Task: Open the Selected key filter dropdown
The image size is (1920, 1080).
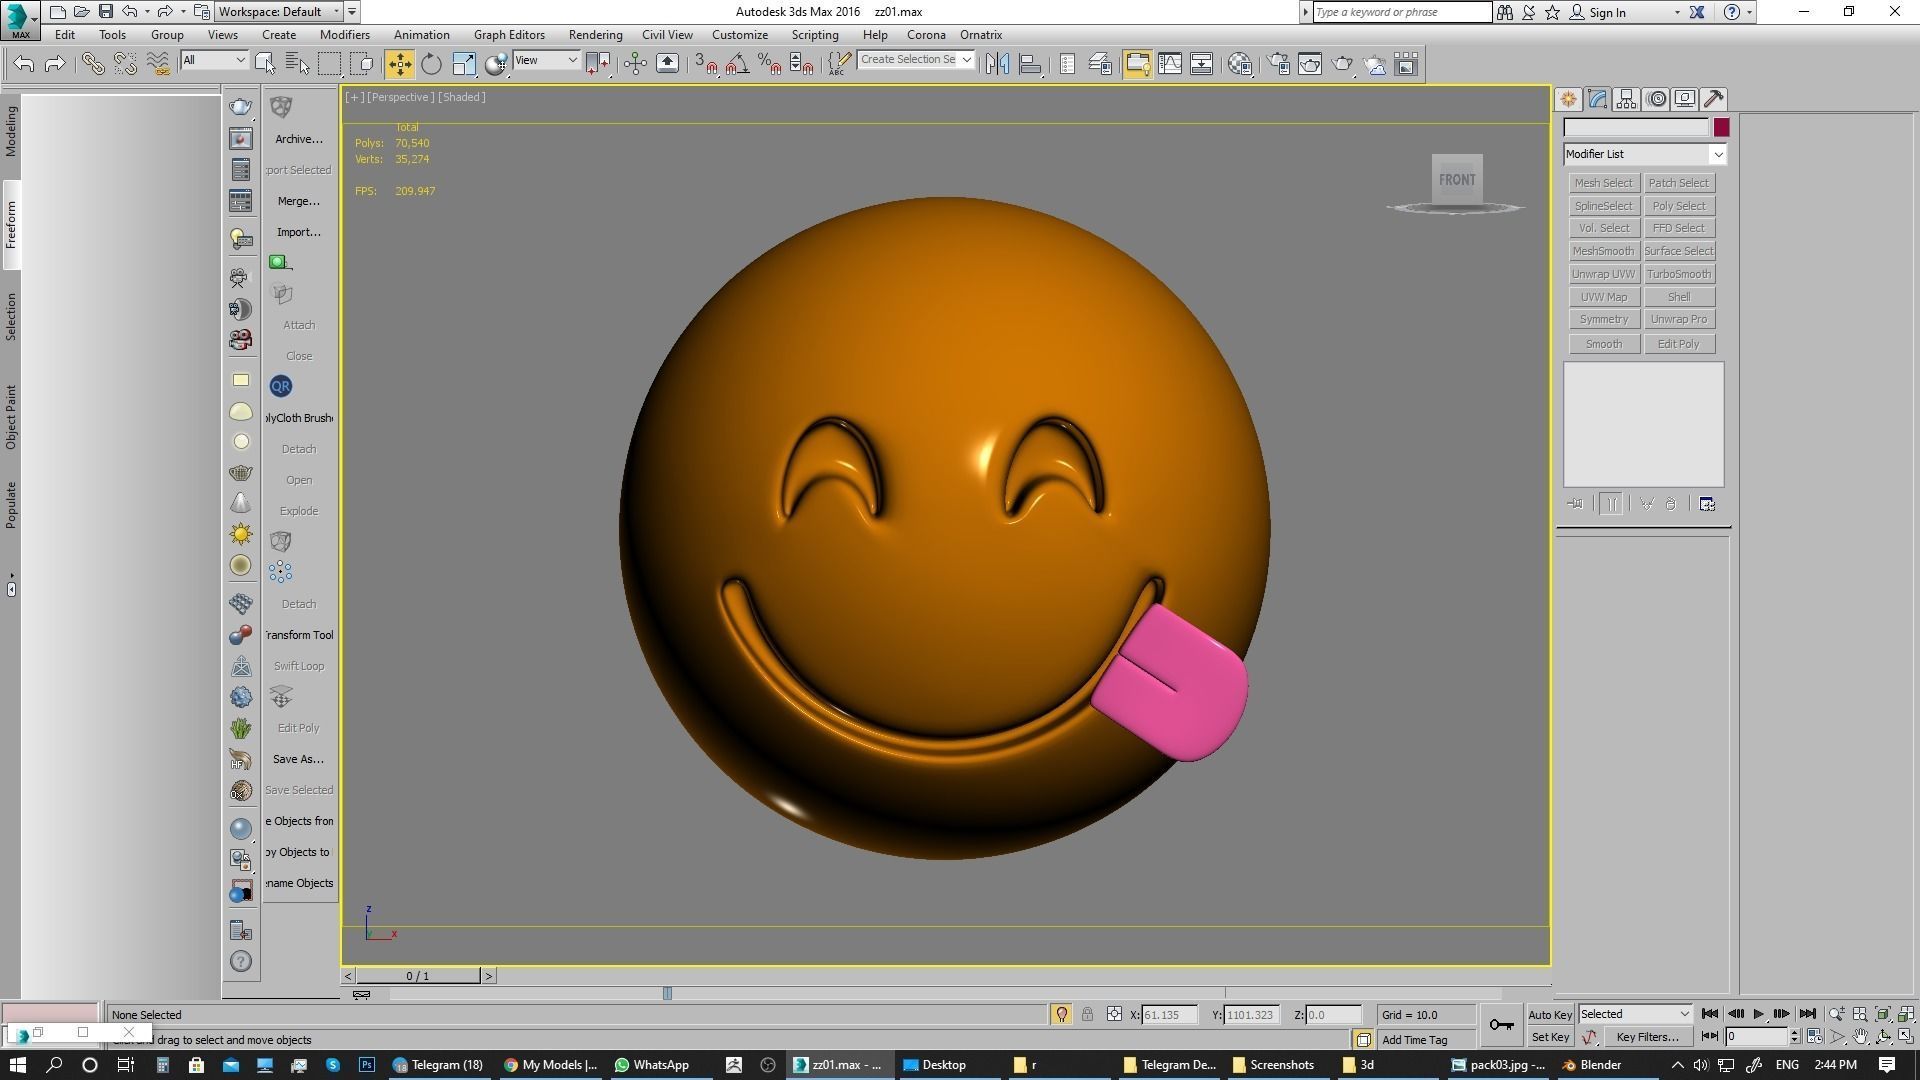Action: tap(1635, 1014)
